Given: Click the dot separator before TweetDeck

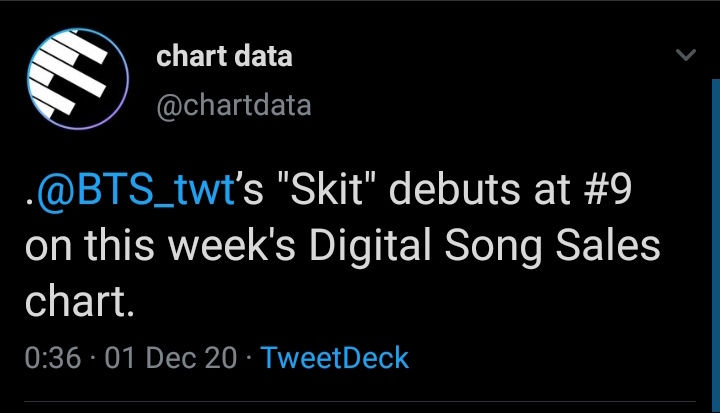Looking at the screenshot, I should tap(247, 358).
